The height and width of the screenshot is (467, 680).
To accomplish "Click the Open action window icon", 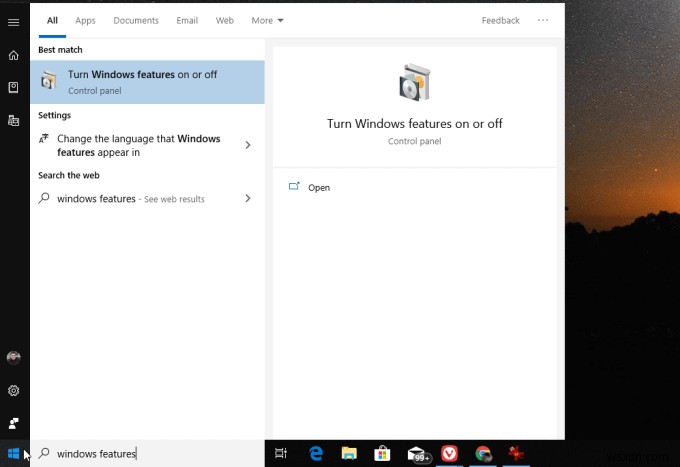I will [294, 186].
